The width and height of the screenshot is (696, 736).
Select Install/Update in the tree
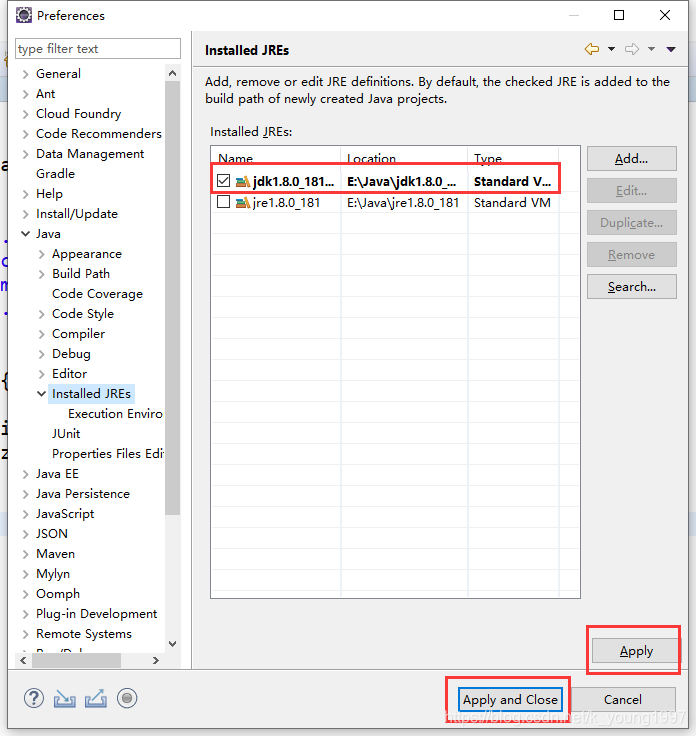click(x=76, y=214)
